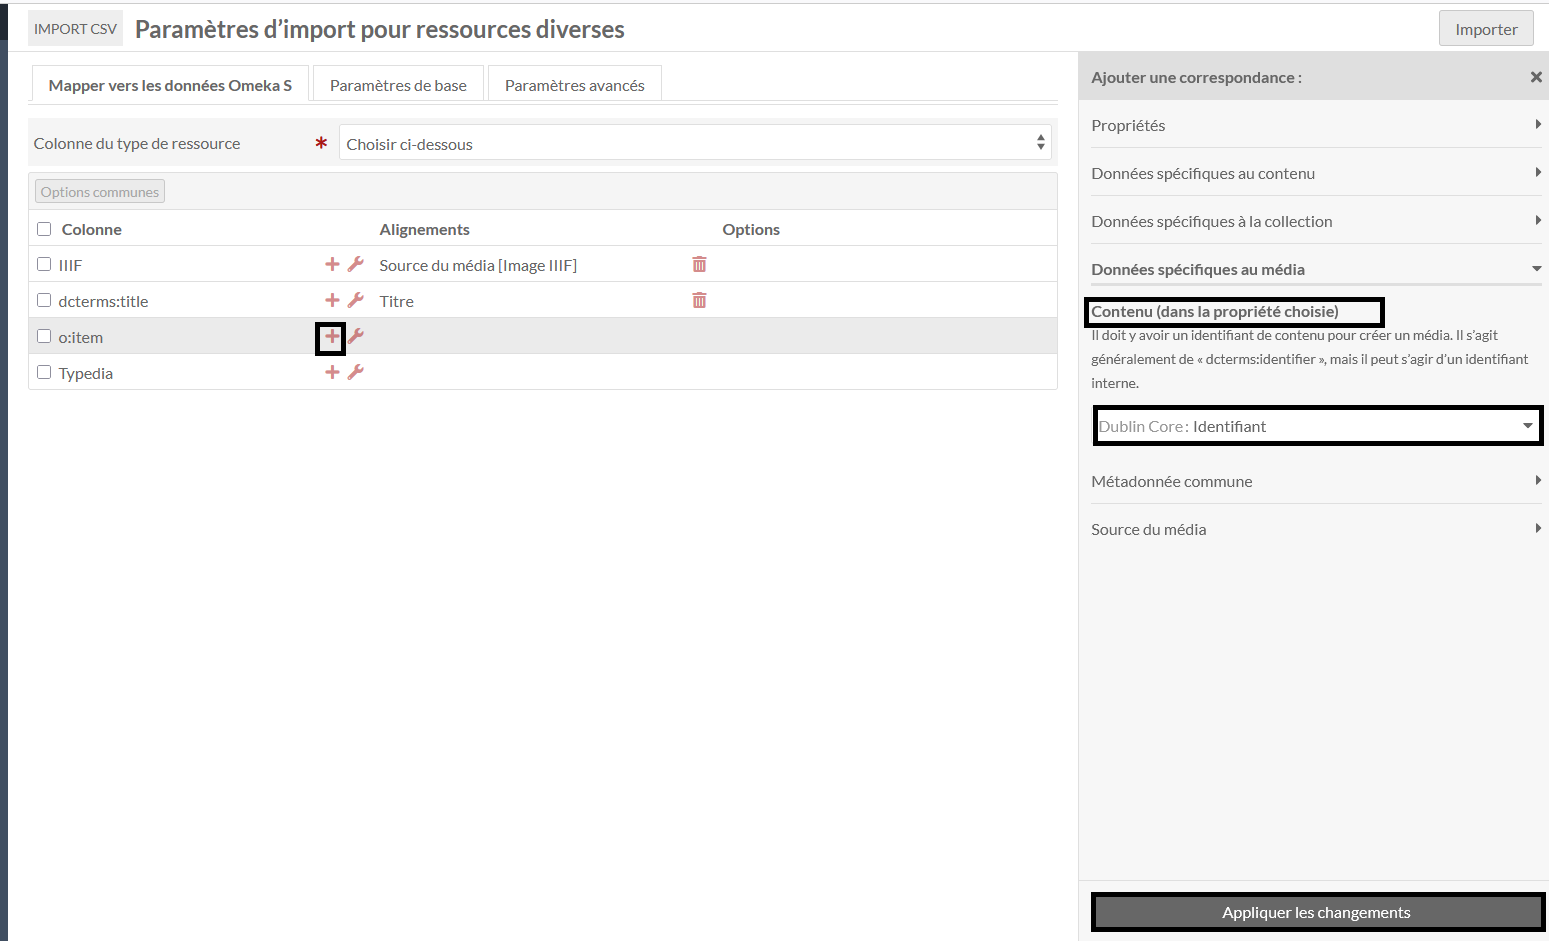Open wrench options for IIIF column
The width and height of the screenshot is (1549, 941).
(355, 265)
